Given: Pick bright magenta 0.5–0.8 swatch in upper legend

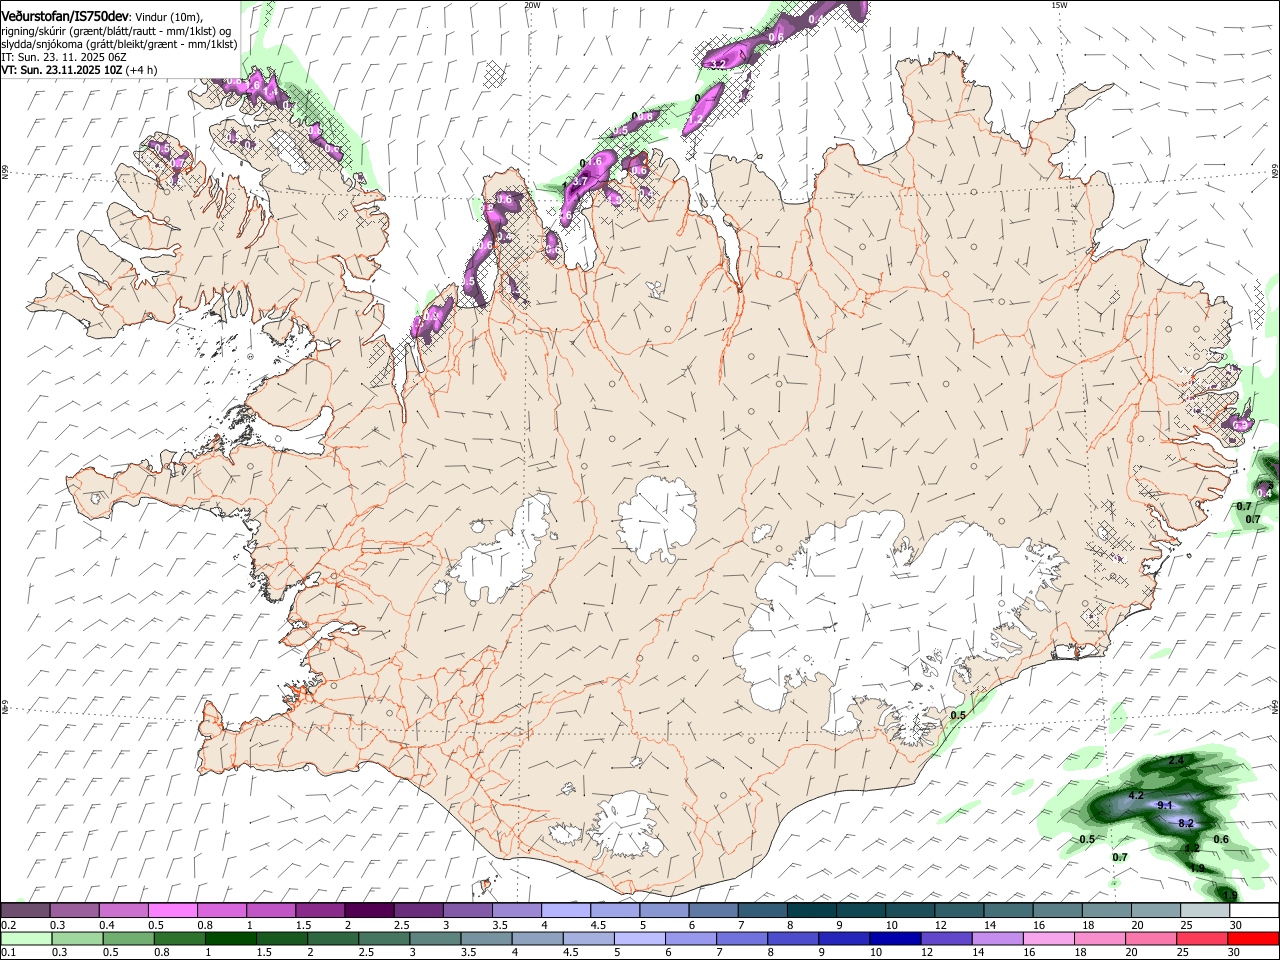Looking at the screenshot, I should click(x=173, y=910).
